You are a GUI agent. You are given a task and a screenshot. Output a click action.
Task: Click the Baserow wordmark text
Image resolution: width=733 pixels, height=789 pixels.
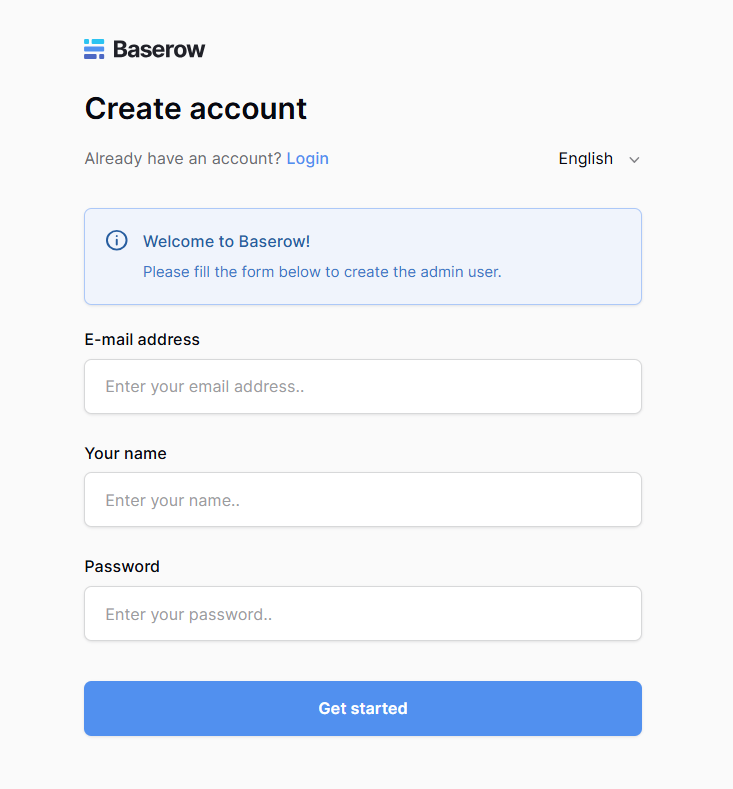click(159, 49)
